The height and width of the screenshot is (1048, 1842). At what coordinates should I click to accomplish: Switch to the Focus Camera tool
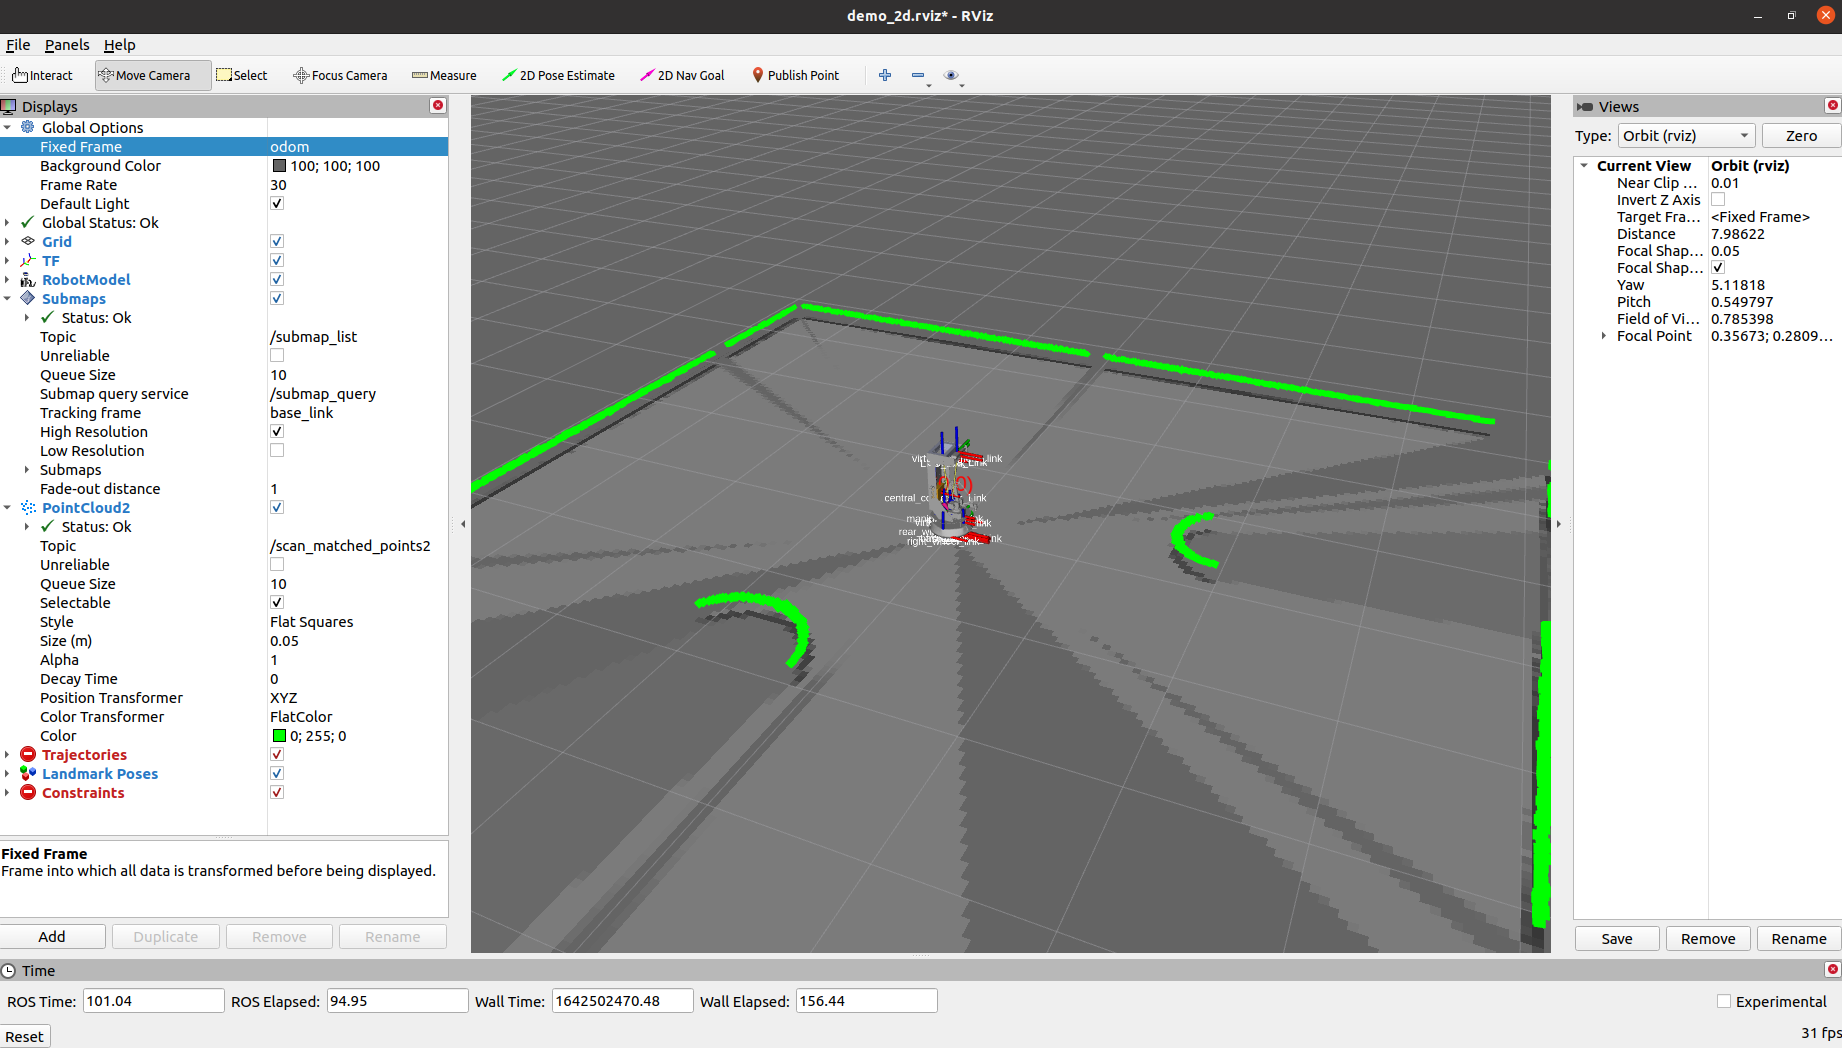click(x=340, y=75)
